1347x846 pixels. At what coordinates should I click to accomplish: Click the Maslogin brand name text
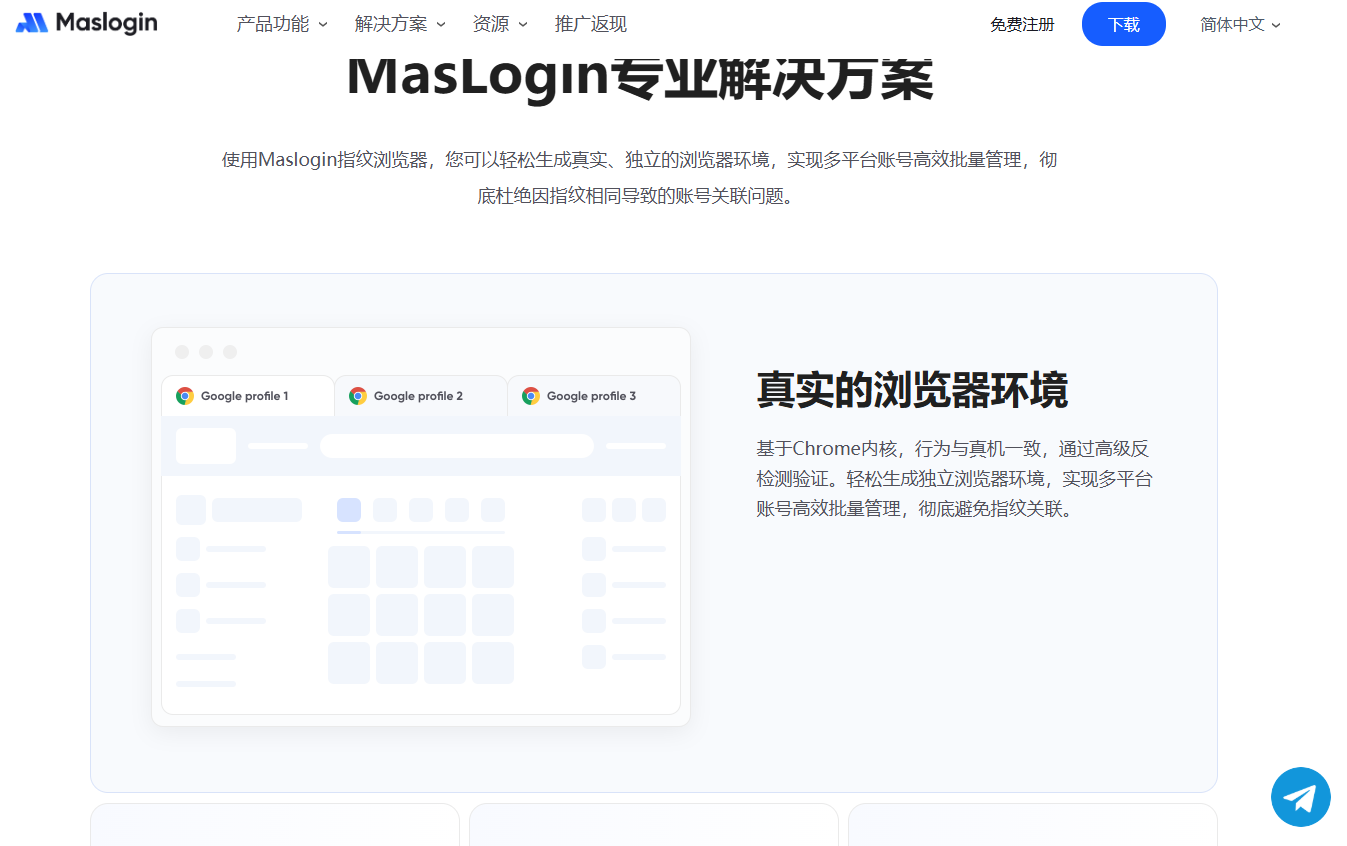pos(106,23)
